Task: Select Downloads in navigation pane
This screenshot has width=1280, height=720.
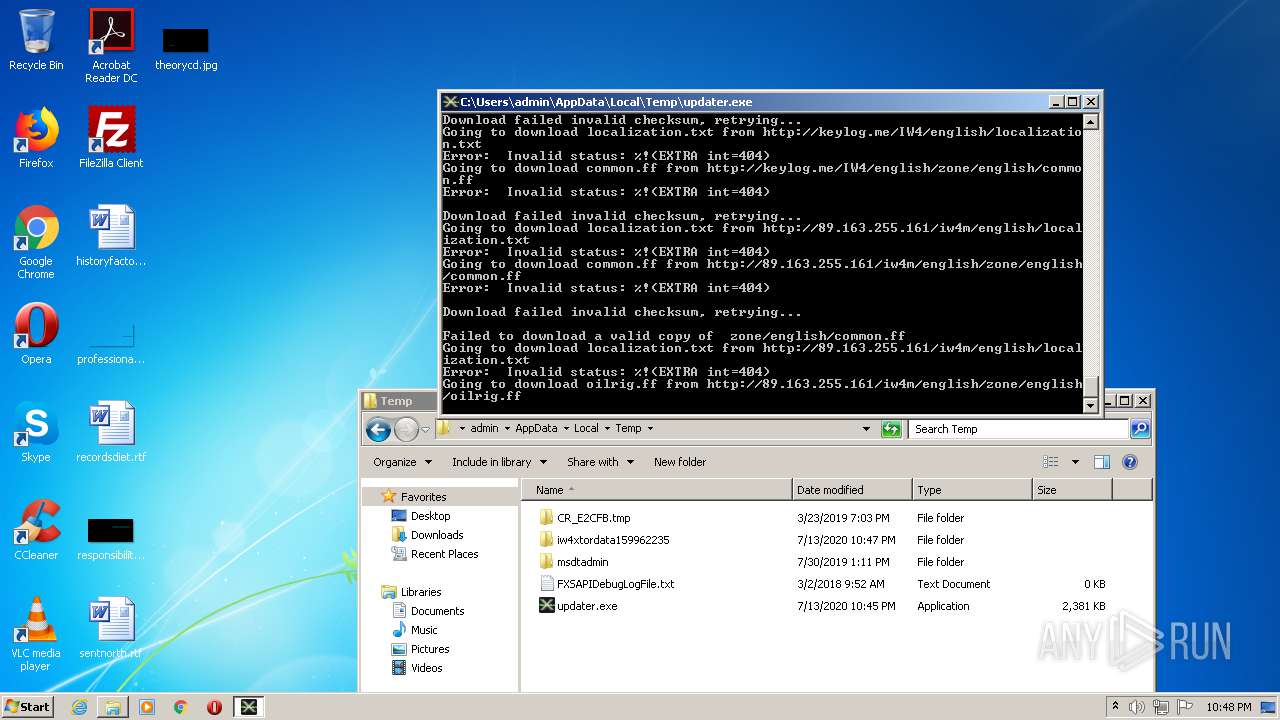Action: (x=437, y=535)
